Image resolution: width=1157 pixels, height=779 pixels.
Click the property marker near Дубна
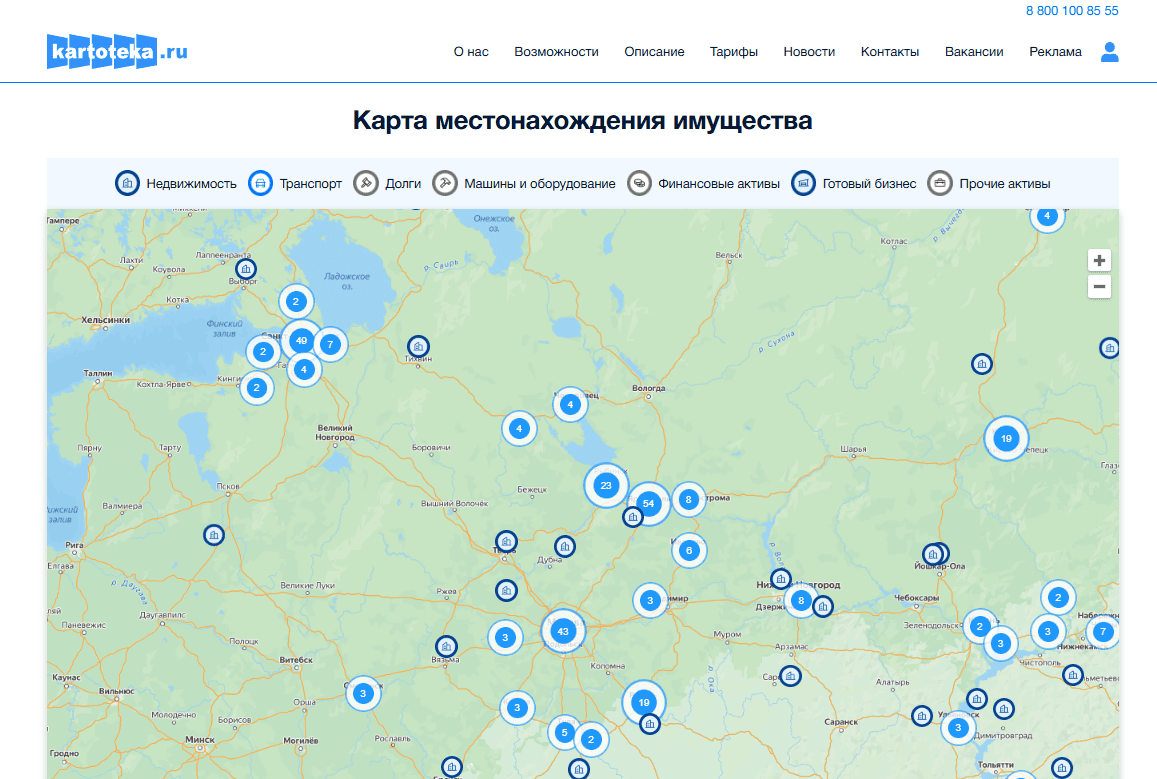[x=565, y=547]
